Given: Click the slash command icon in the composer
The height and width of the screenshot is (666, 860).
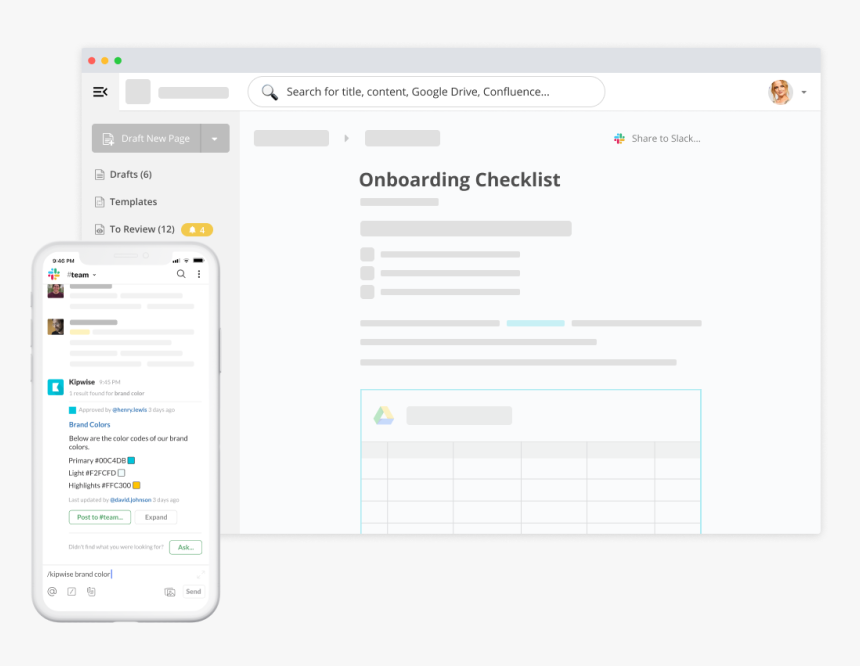Looking at the screenshot, I should (71, 592).
